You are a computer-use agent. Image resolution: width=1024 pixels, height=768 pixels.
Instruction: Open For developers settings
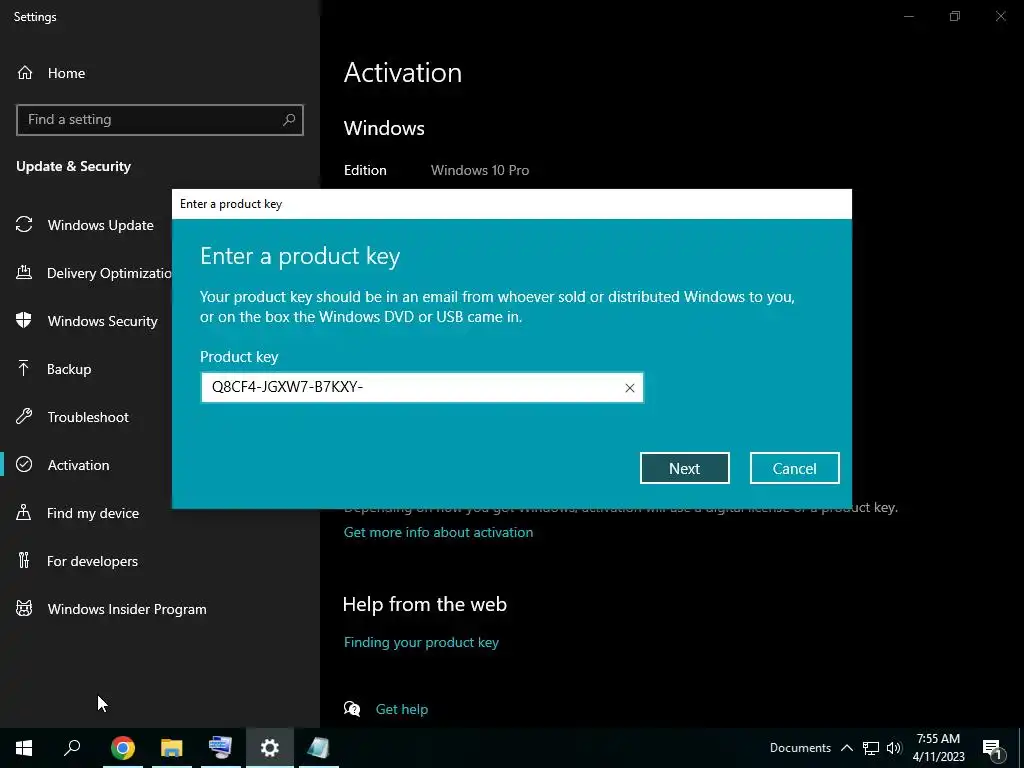coord(92,561)
